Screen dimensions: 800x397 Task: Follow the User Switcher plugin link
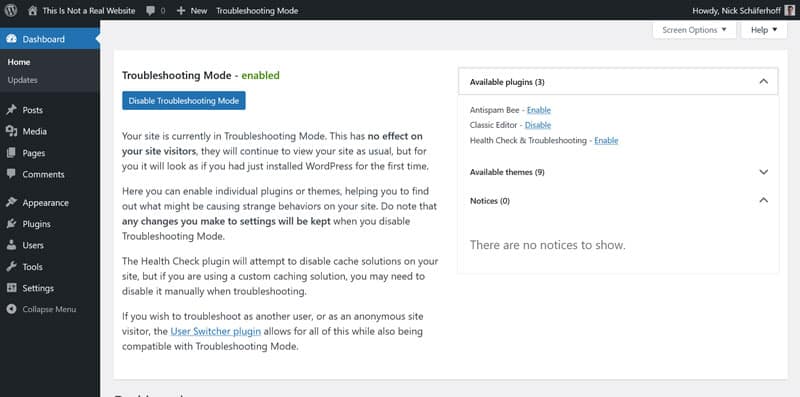point(215,331)
